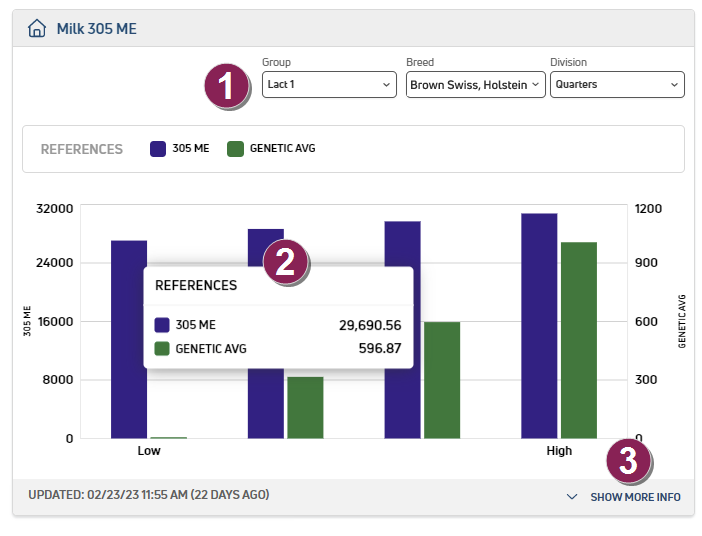Click the UPDATED timestamp in the footer
Viewport: 702px width, 536px height.
tap(148, 495)
